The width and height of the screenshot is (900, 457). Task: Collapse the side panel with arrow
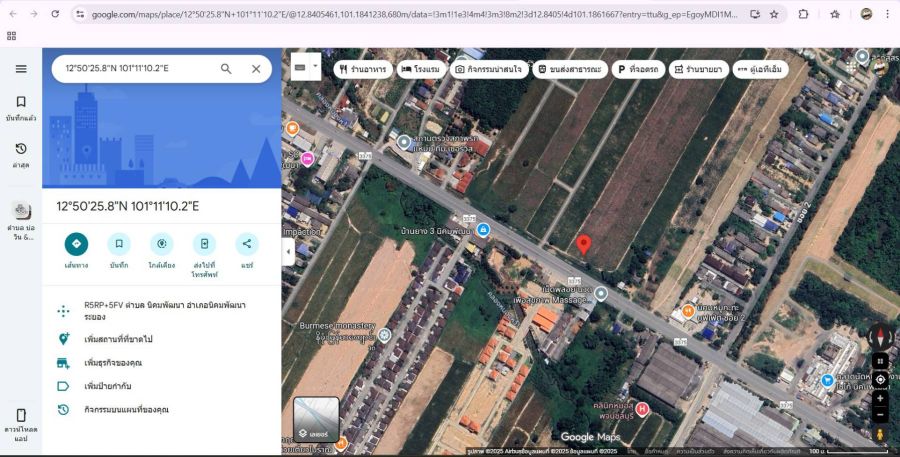click(x=288, y=252)
